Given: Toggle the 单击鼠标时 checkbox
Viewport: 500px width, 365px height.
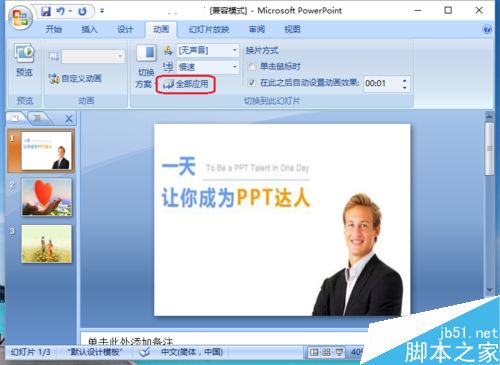Looking at the screenshot, I should [x=252, y=67].
